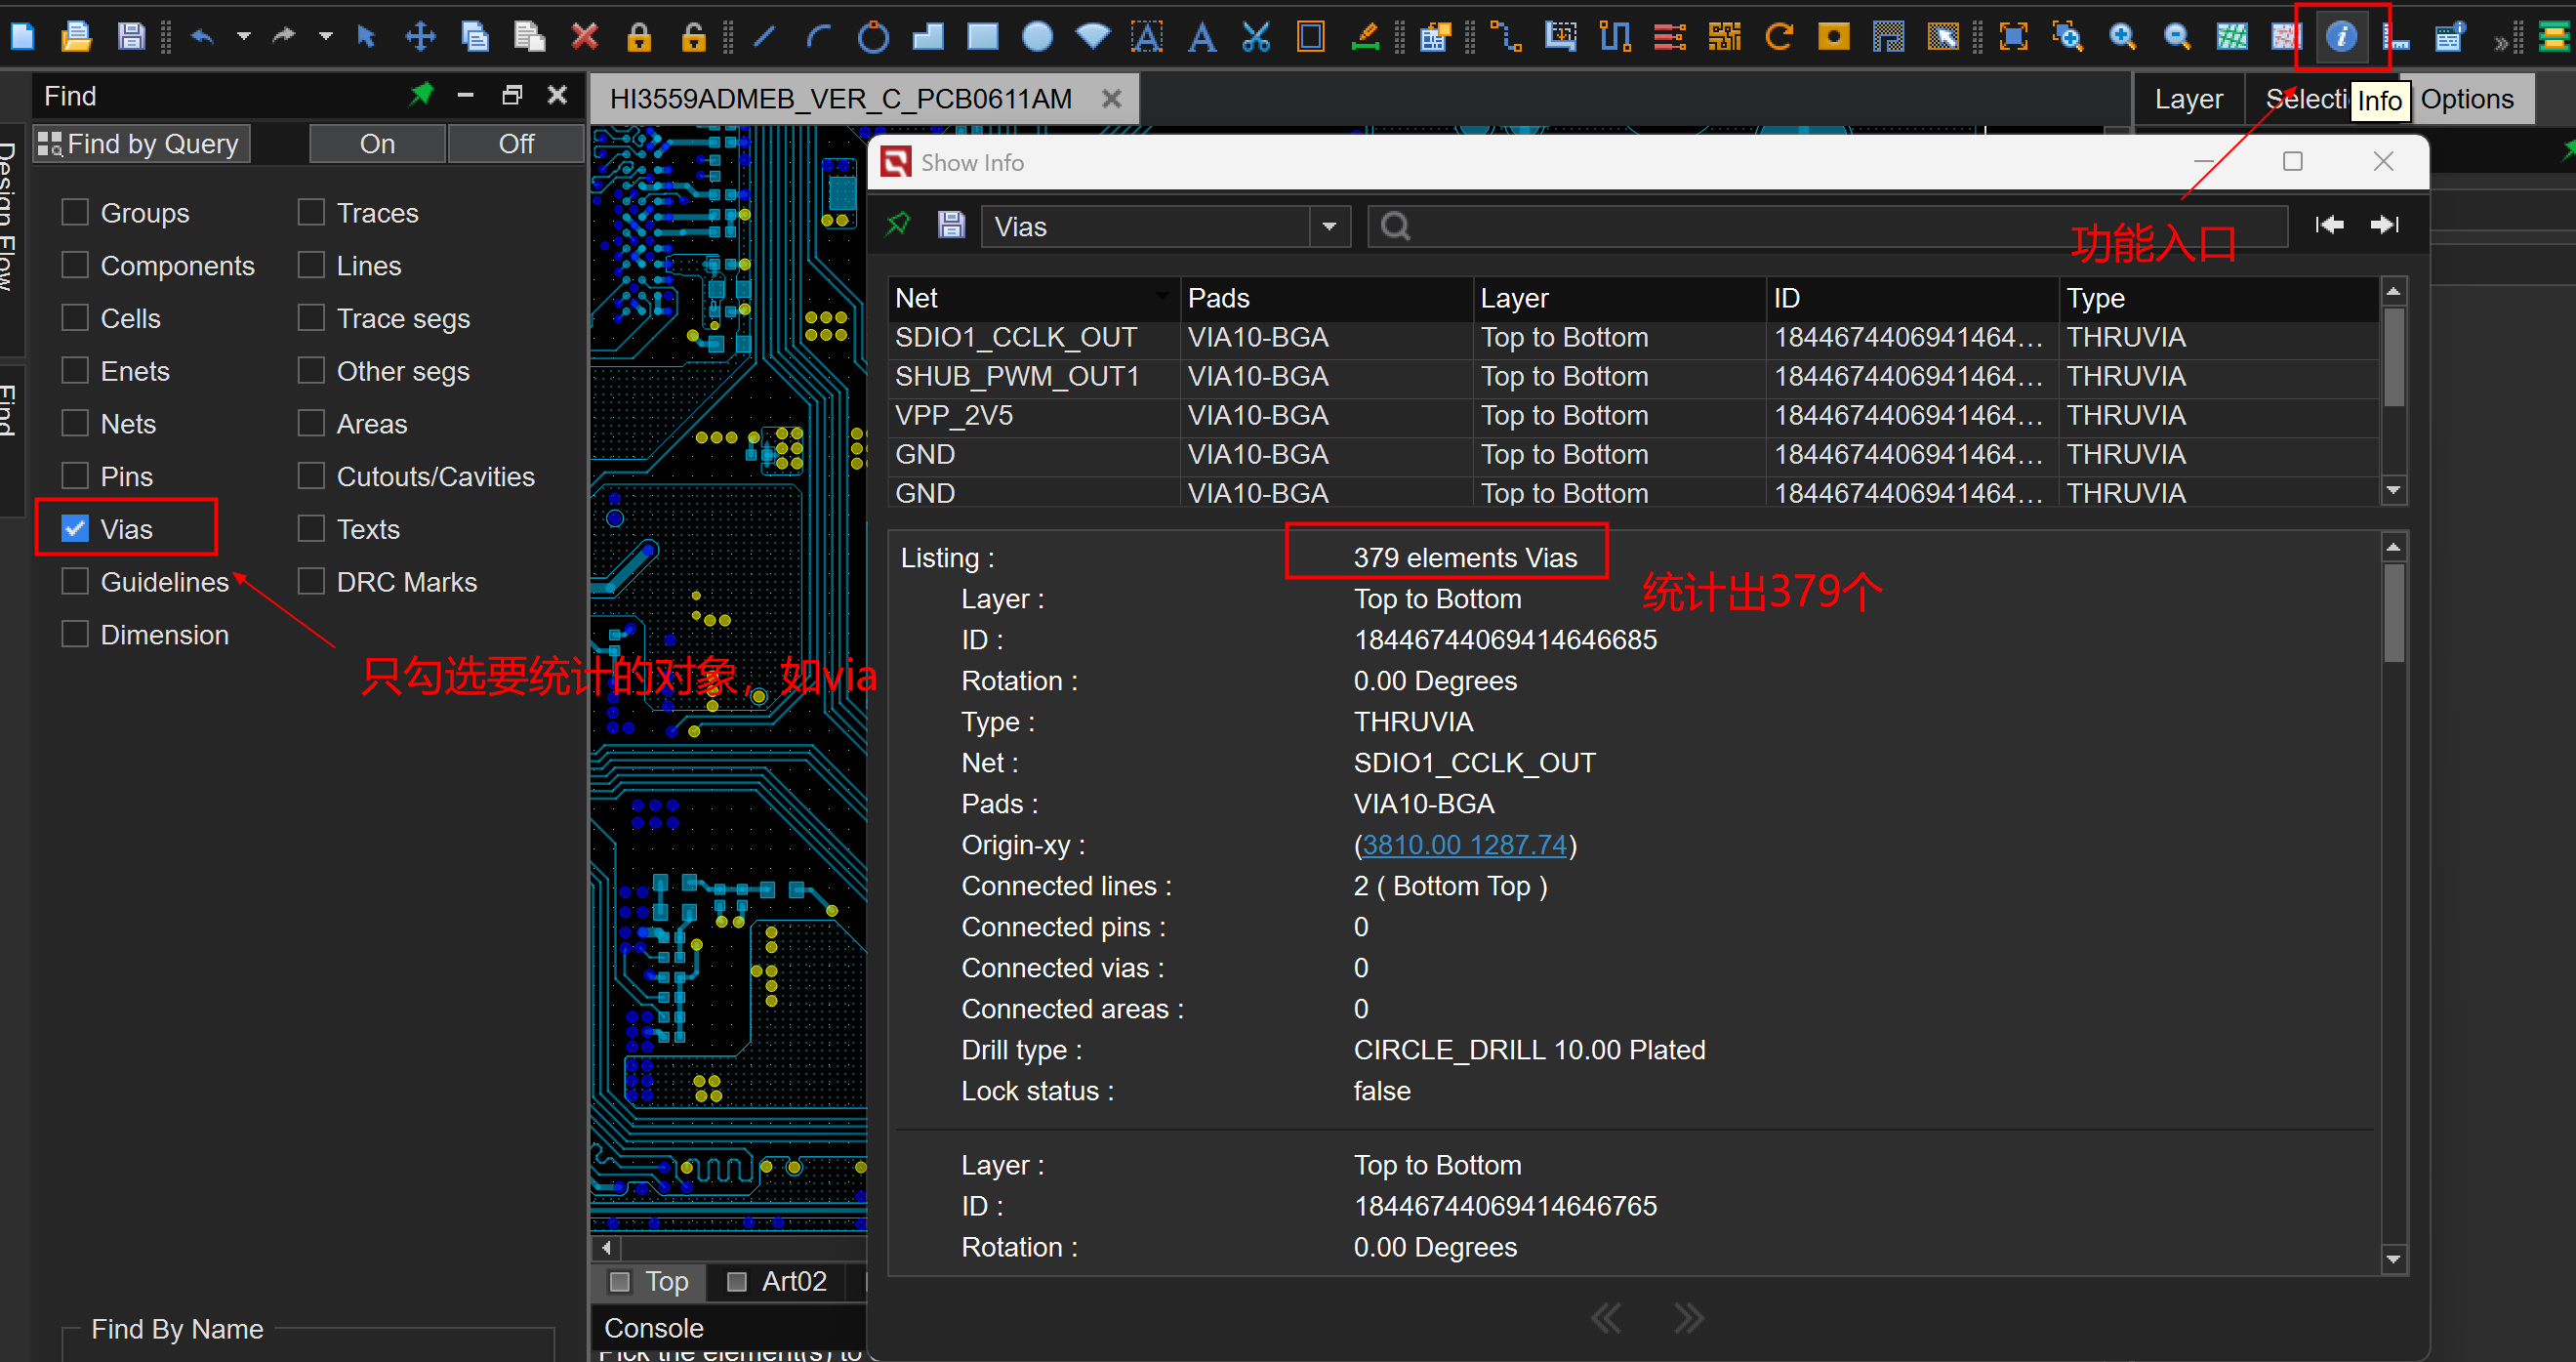The image size is (2576, 1362).
Task: Expand the undo history dropdown arrow
Action: (x=243, y=37)
